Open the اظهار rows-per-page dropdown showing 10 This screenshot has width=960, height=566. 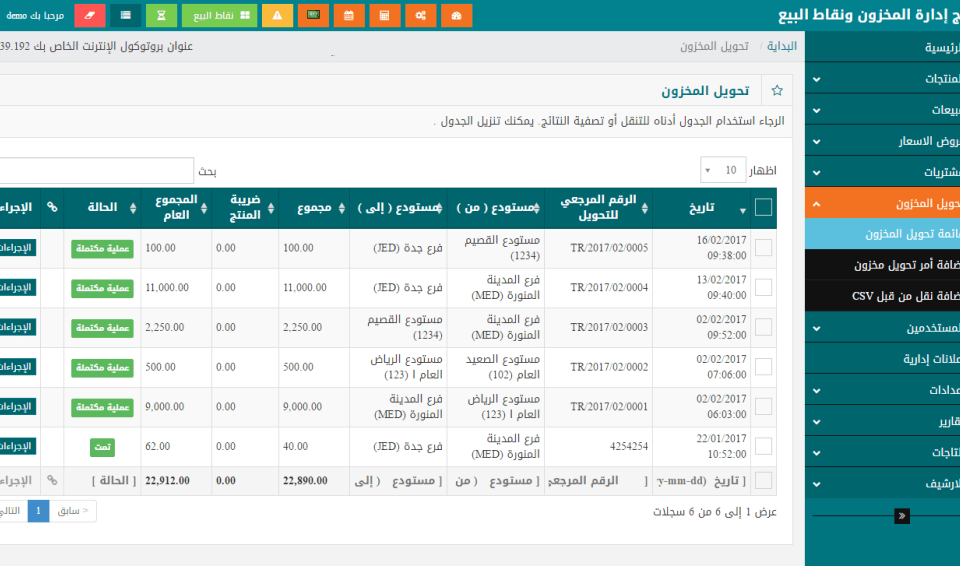click(722, 170)
